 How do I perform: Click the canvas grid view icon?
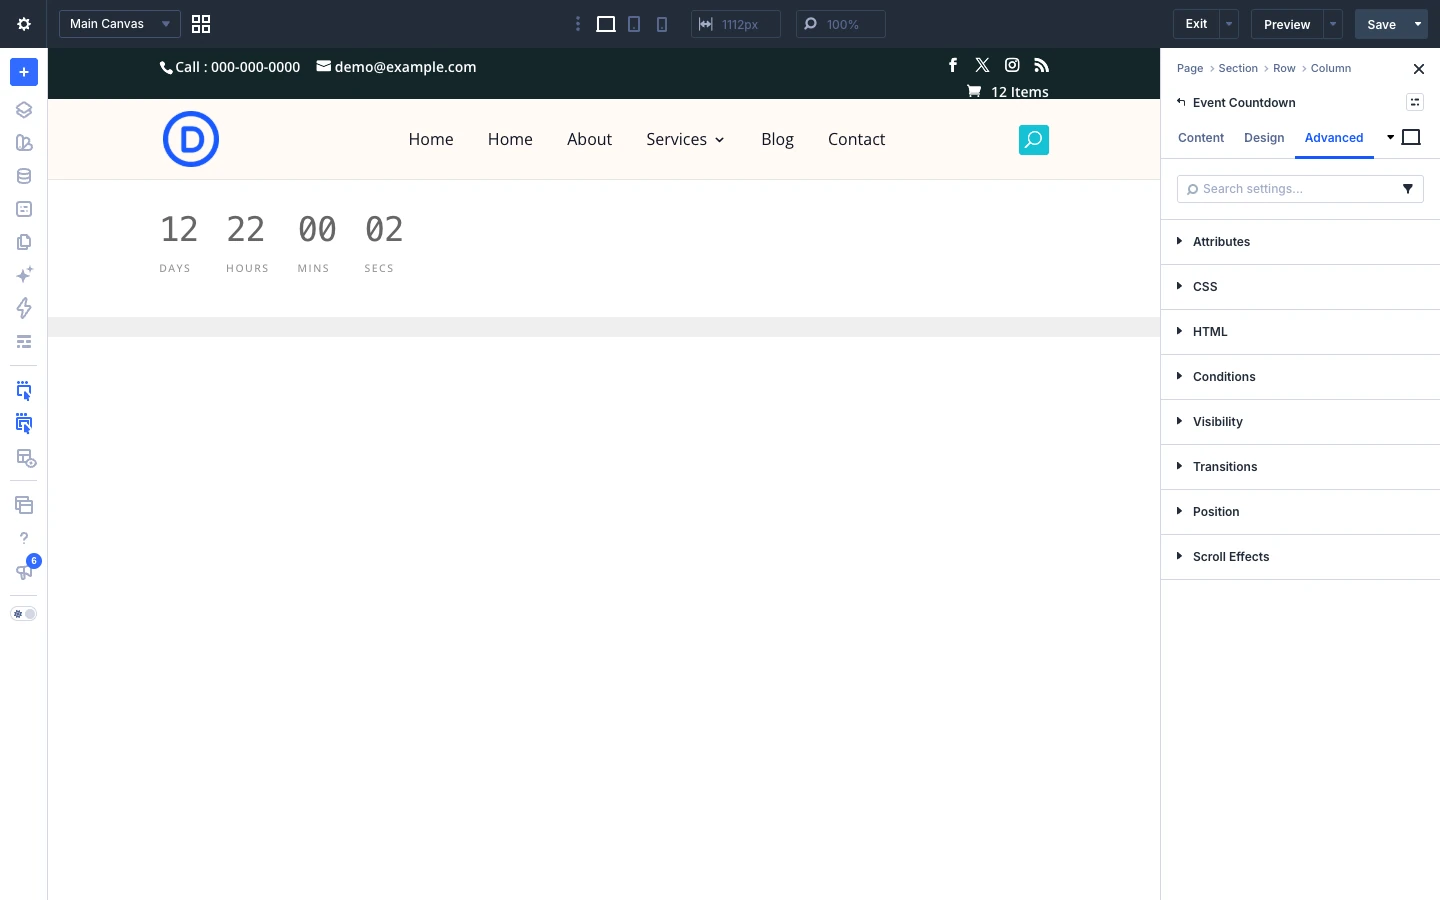click(x=201, y=24)
